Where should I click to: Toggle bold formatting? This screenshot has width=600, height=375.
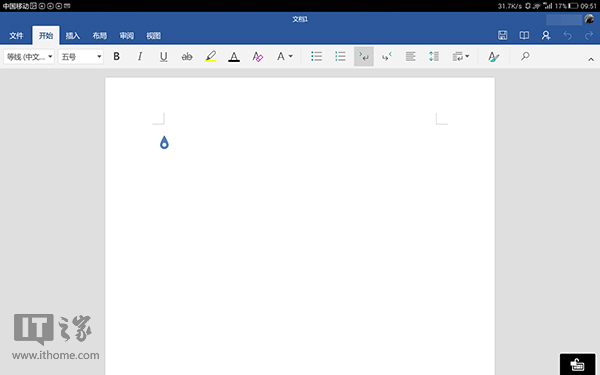tap(117, 57)
